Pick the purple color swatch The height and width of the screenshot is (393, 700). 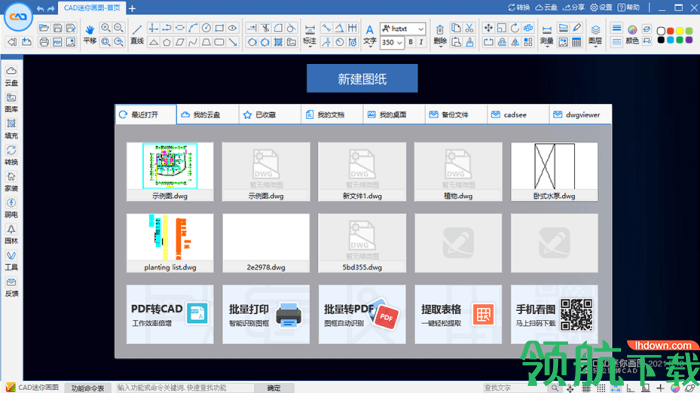[x=689, y=40]
